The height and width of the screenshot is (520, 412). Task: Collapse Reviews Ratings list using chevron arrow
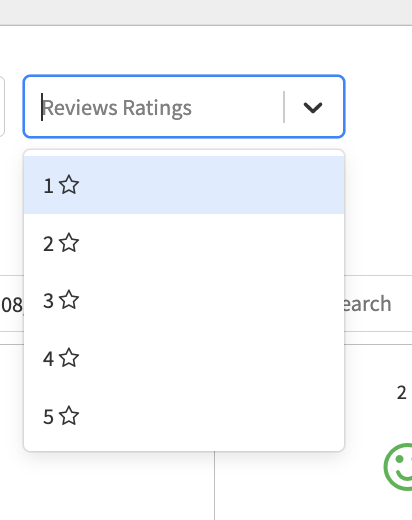point(313,107)
